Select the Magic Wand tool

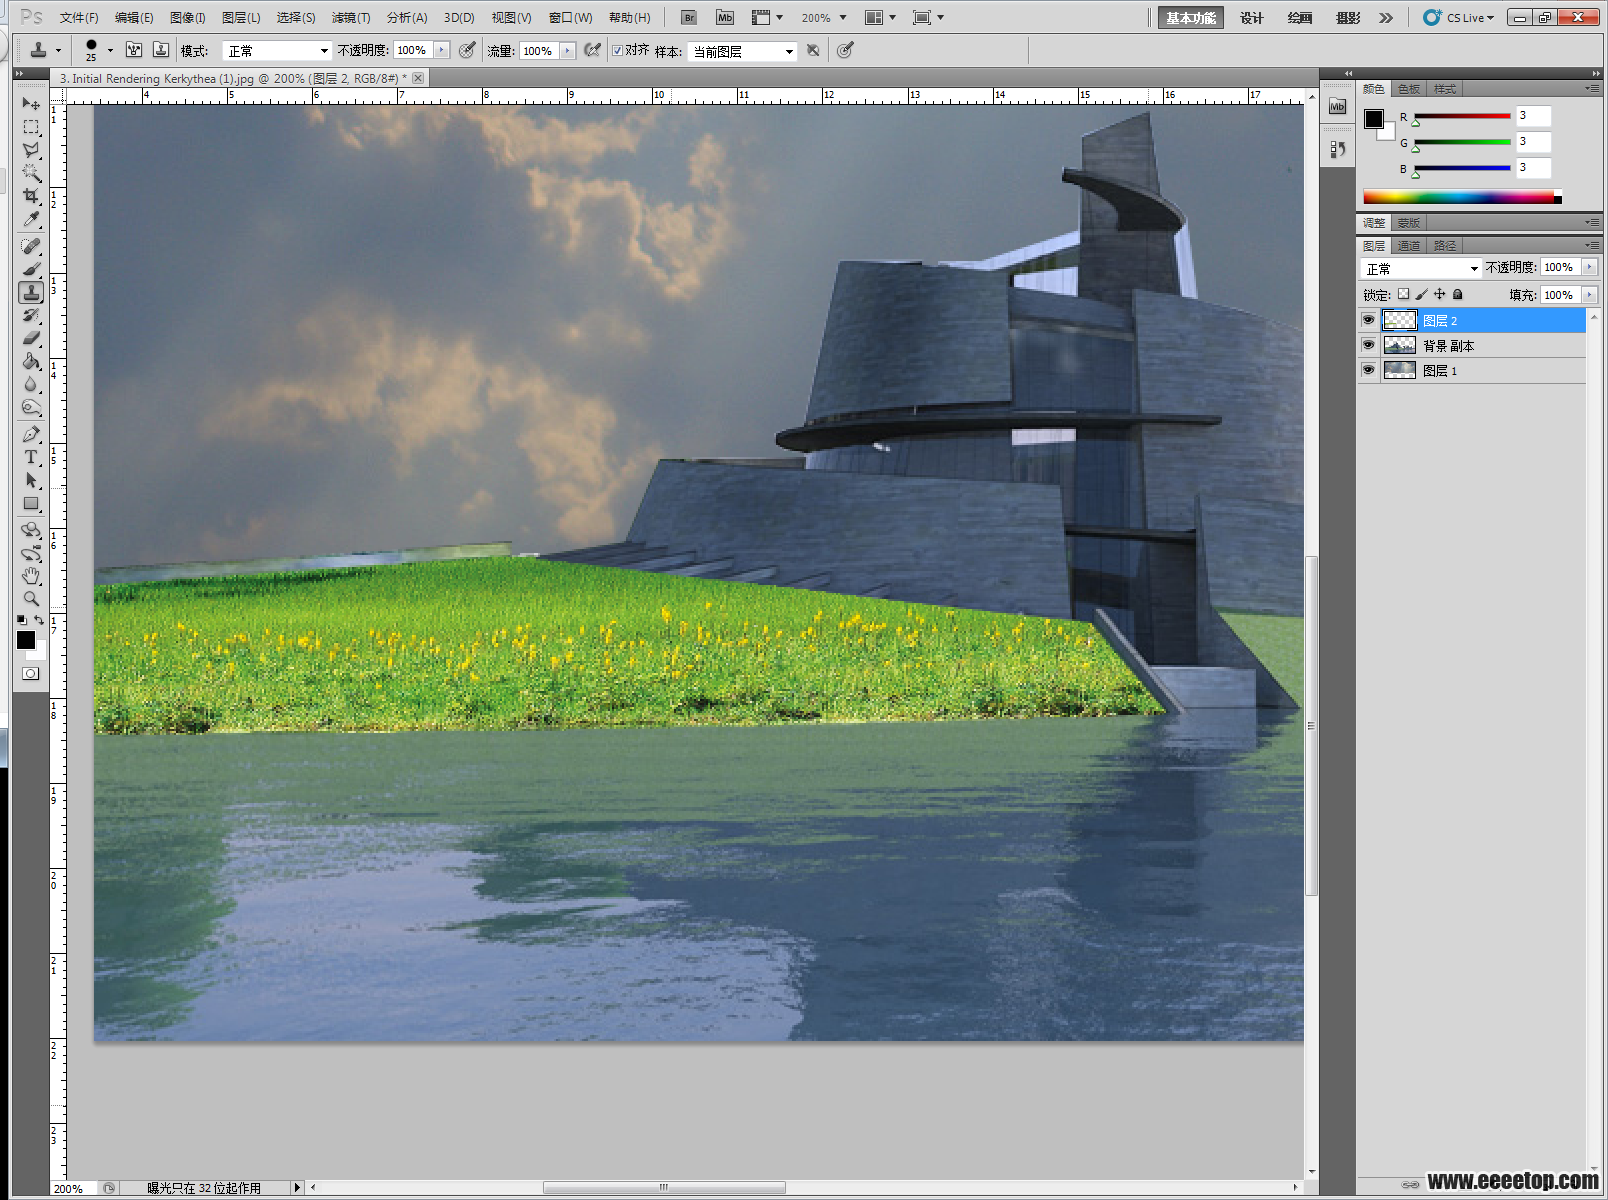click(31, 173)
